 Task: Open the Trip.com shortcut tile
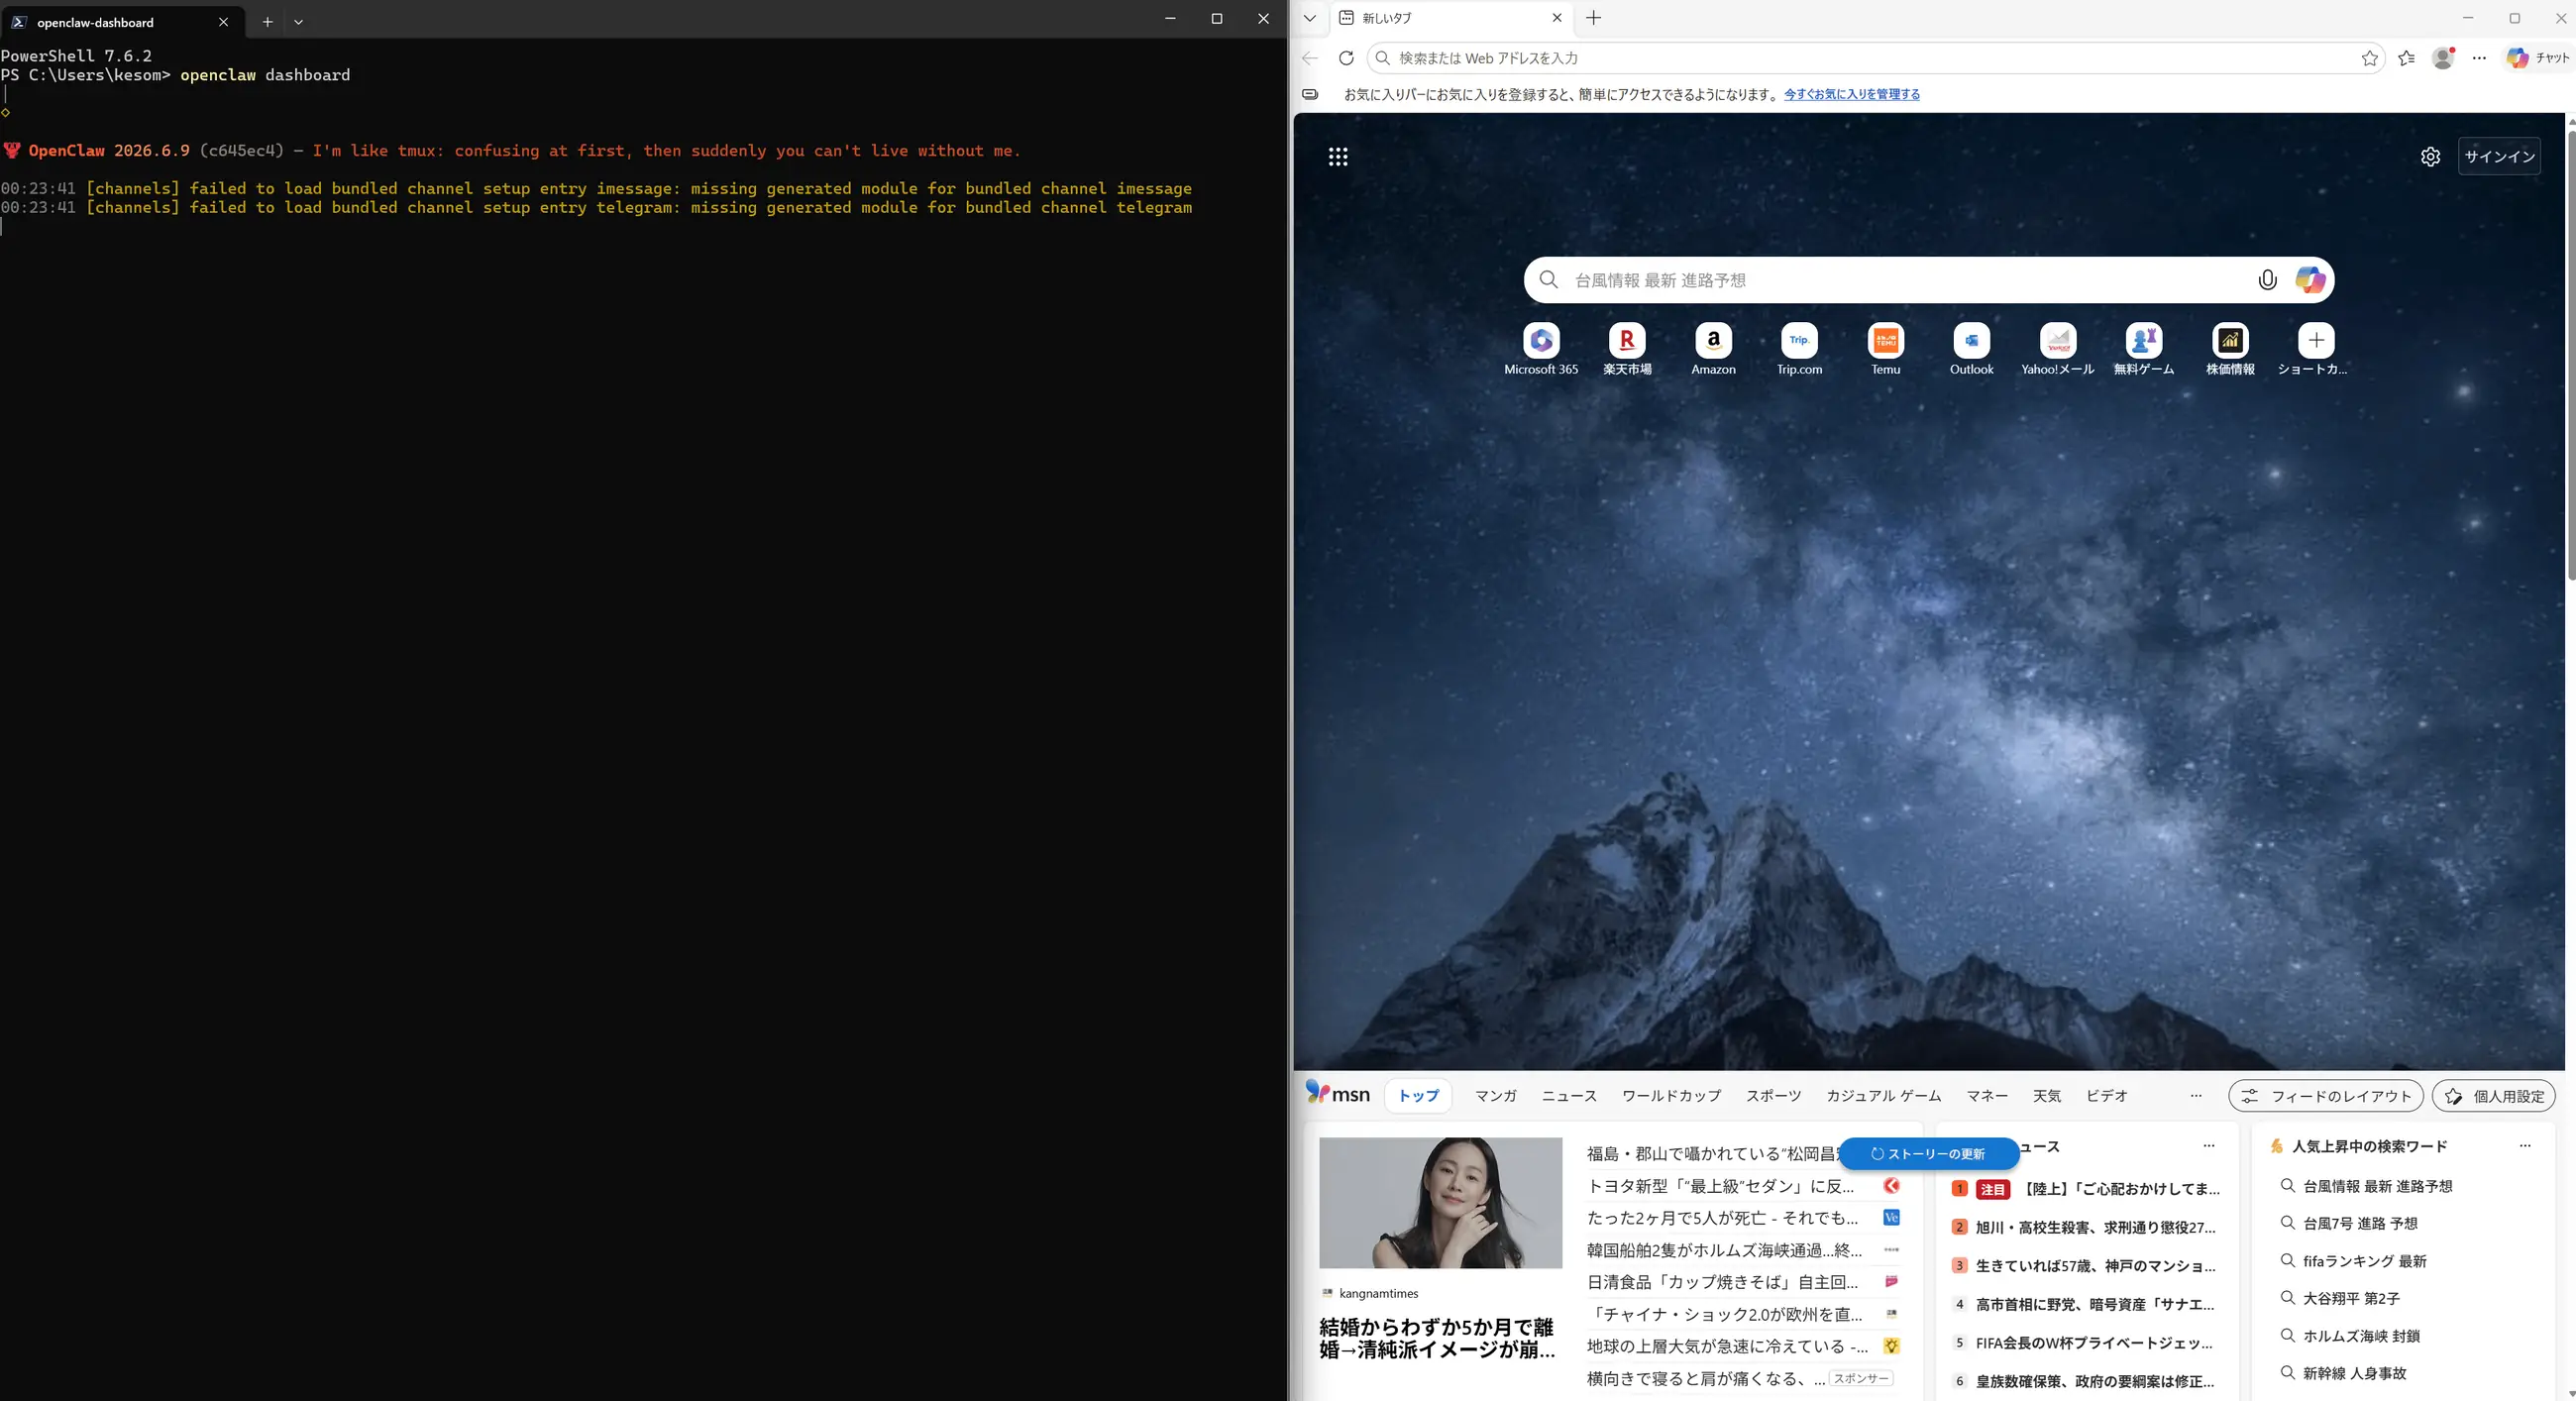click(1799, 349)
